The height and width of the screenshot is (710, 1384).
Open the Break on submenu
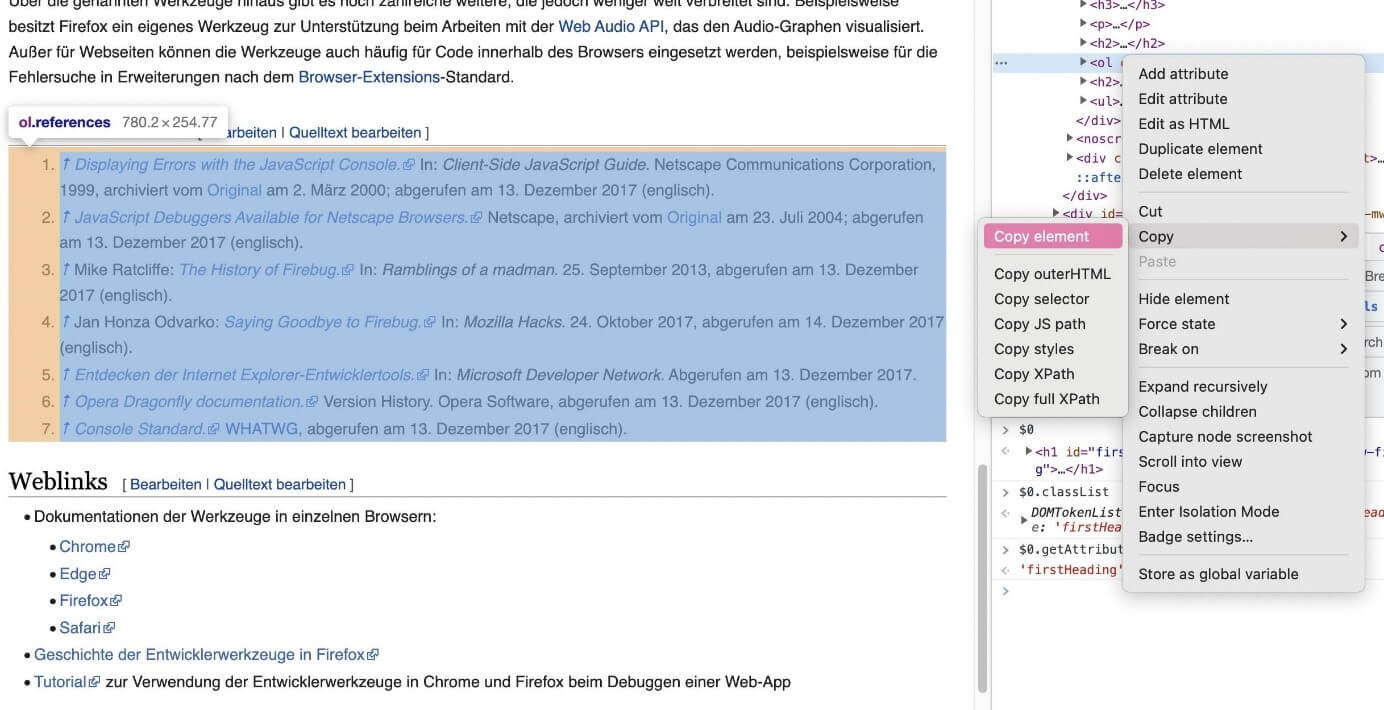(1243, 349)
